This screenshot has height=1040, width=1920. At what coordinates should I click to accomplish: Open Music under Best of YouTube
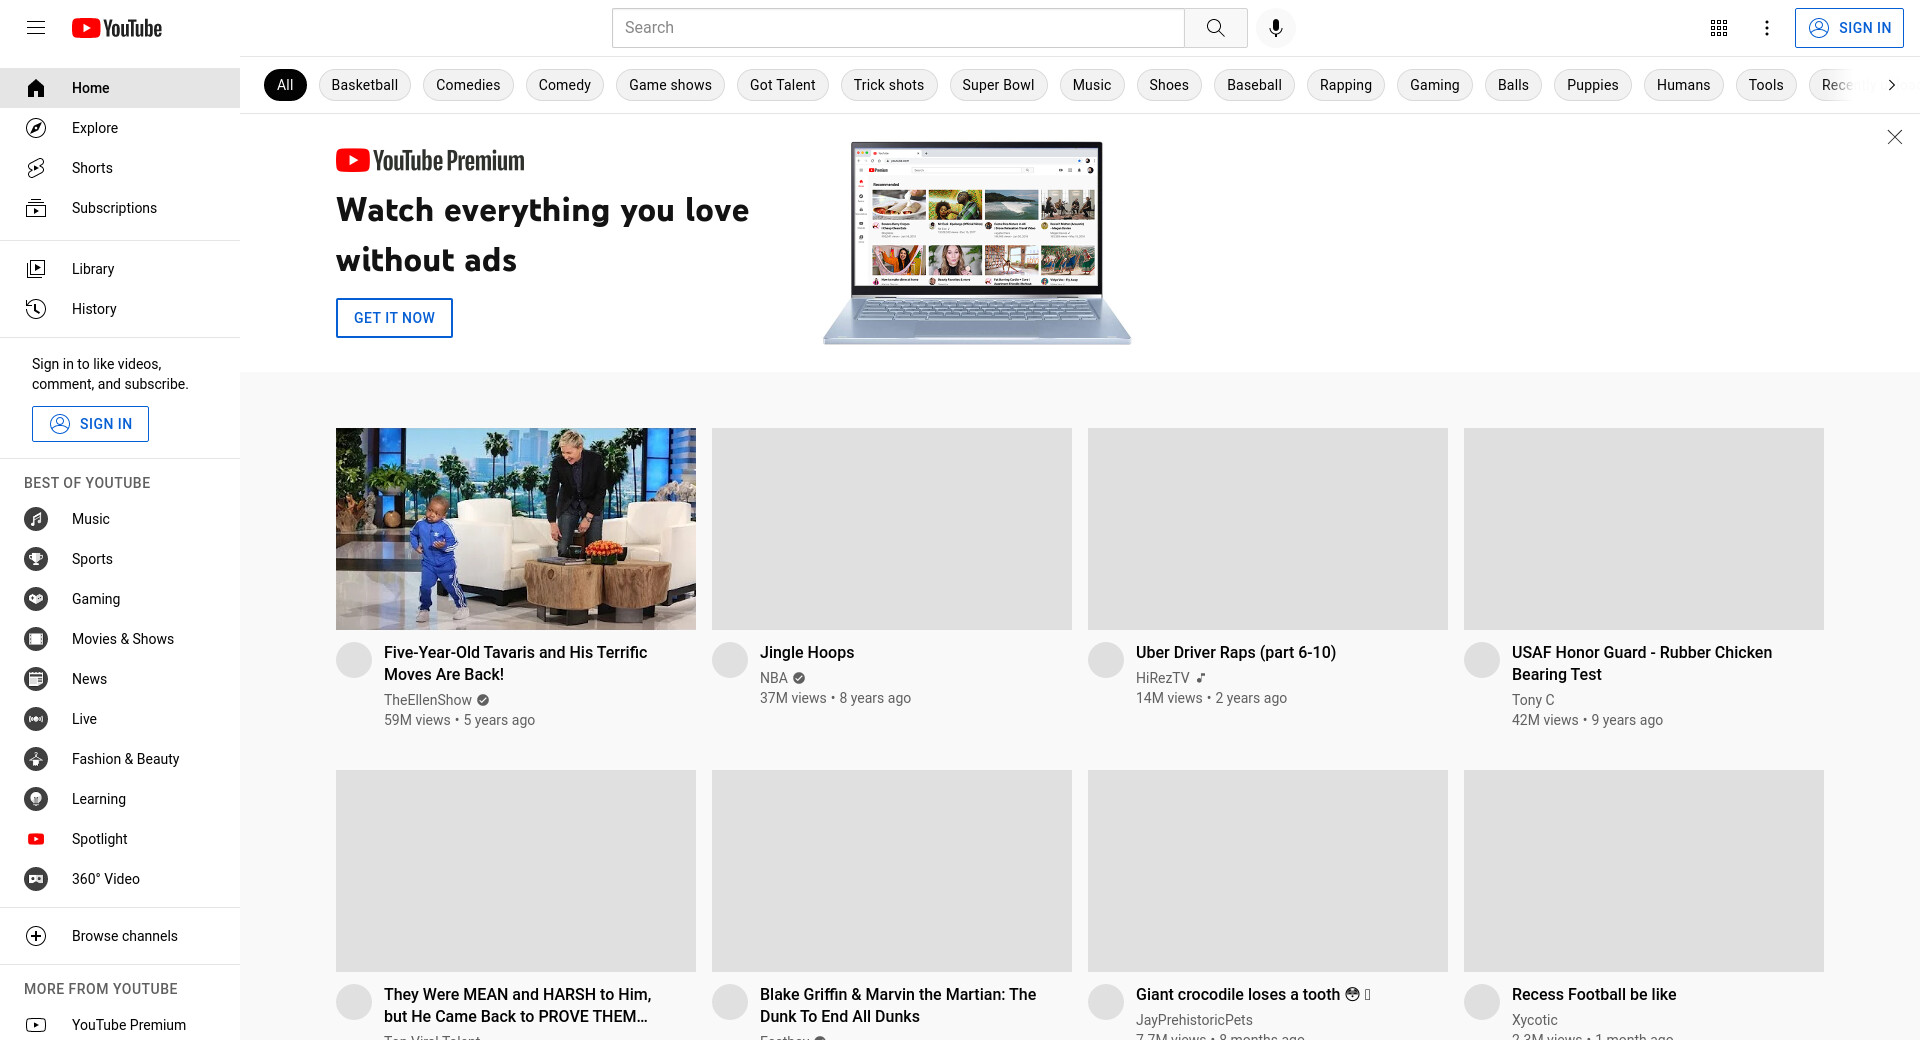click(x=120, y=519)
